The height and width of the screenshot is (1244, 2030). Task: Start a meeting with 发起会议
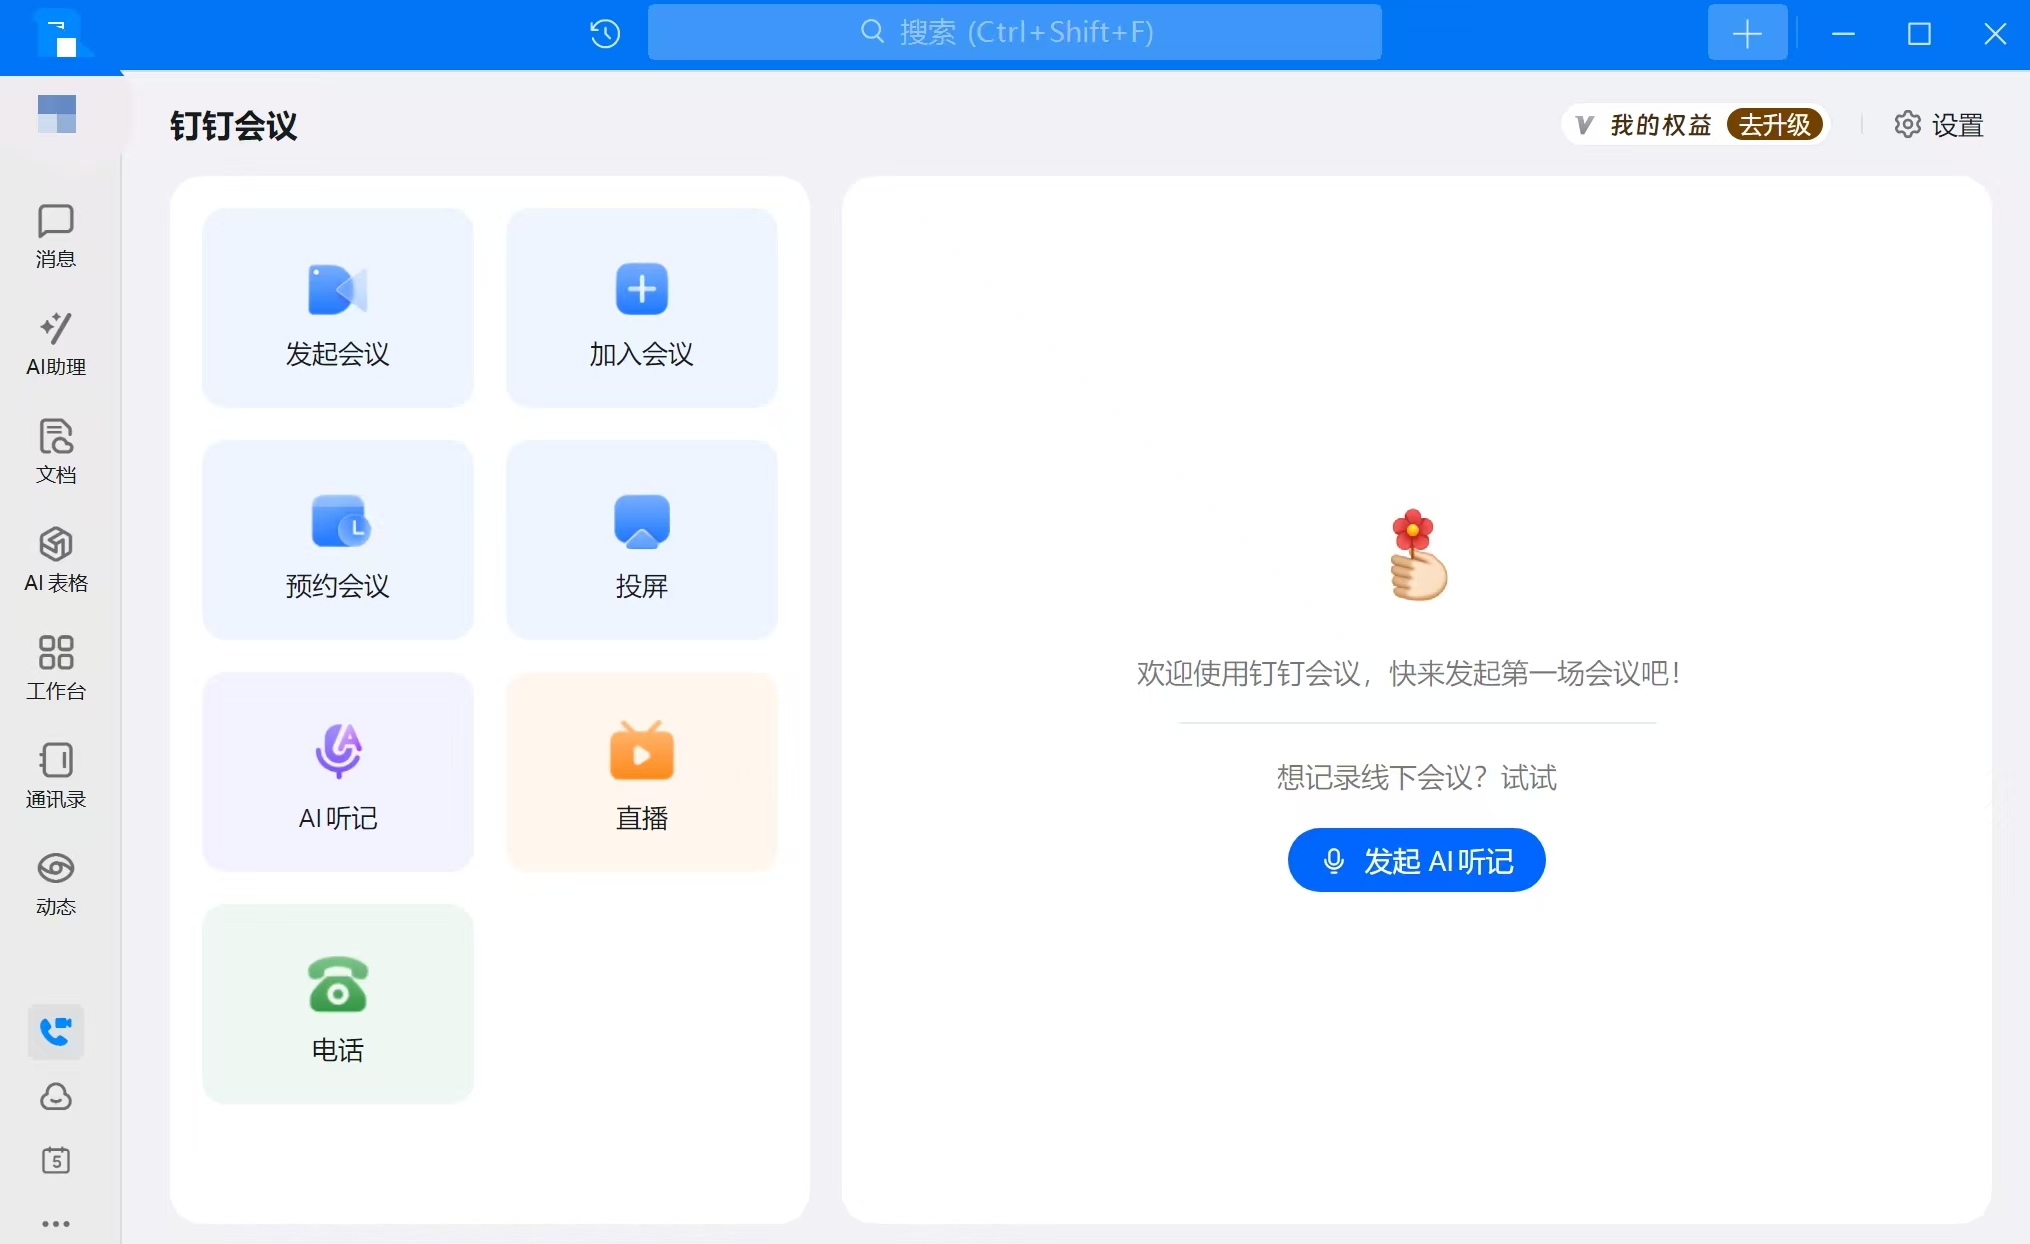tap(337, 308)
